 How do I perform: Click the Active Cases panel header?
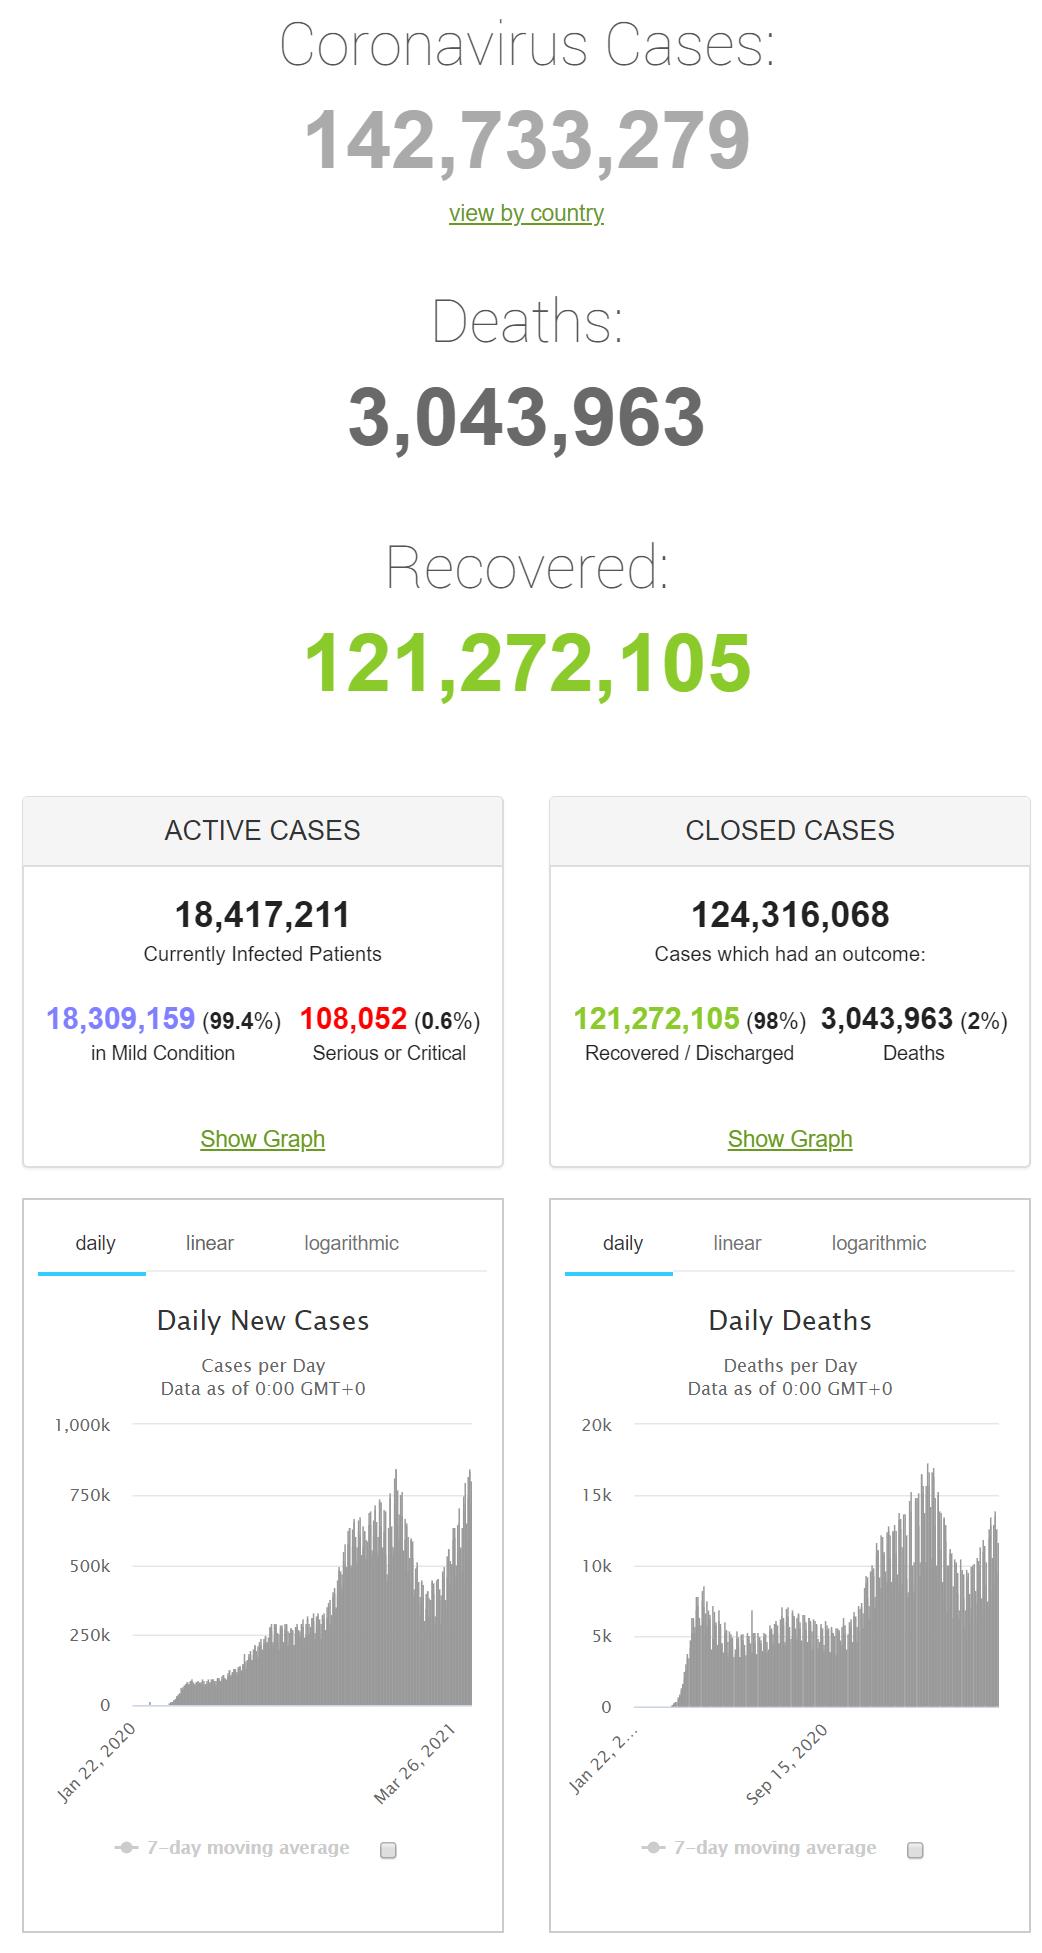tap(262, 831)
